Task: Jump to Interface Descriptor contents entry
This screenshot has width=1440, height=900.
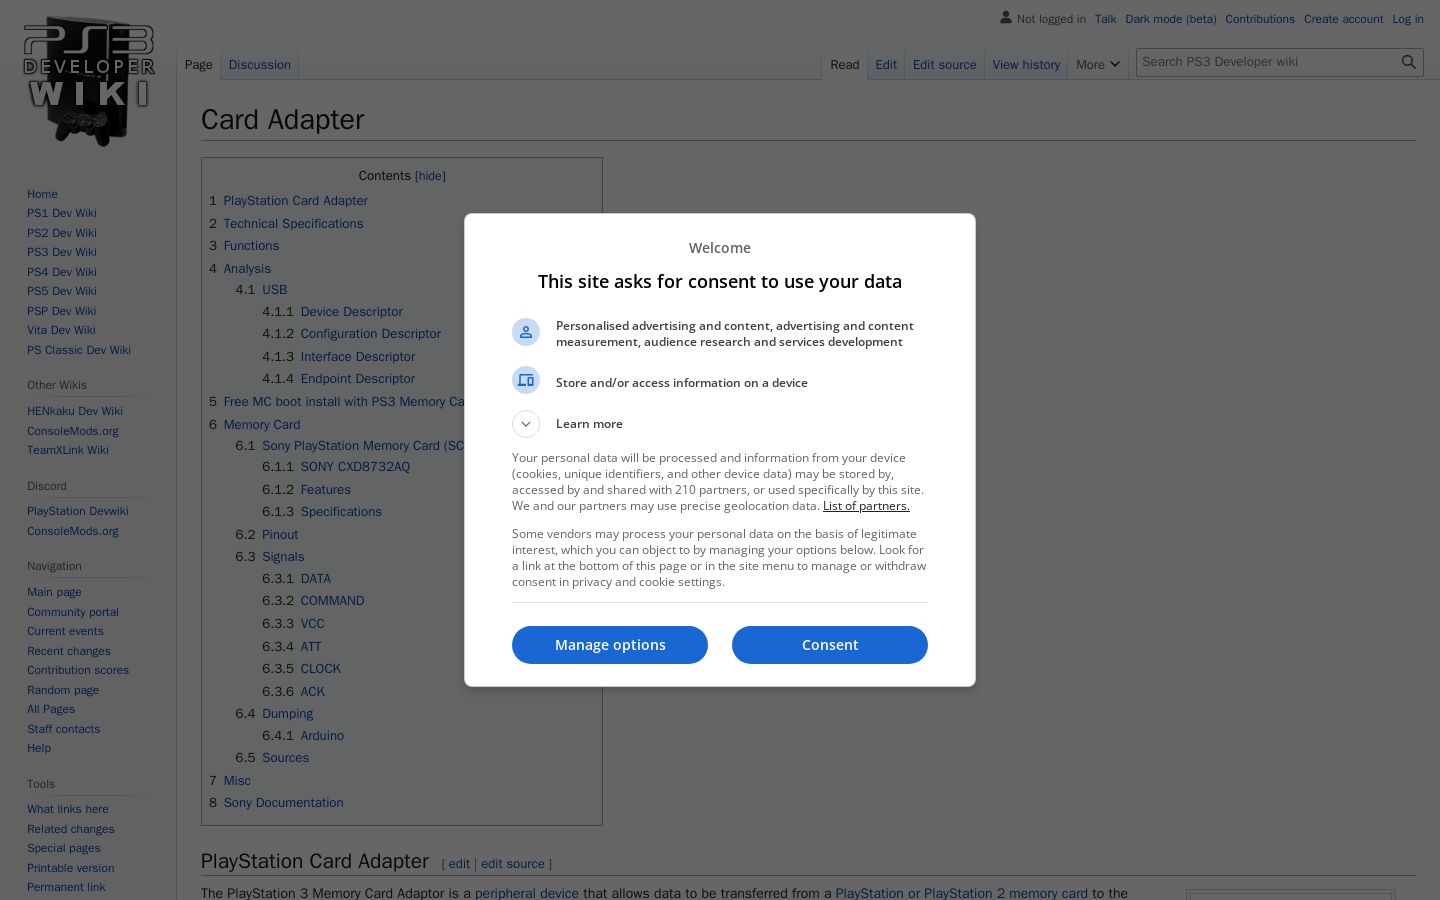Action: coord(357,357)
